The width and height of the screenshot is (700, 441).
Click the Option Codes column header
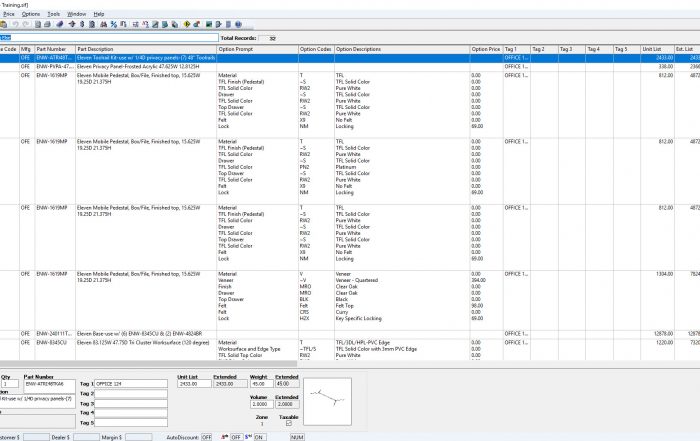pyautogui.click(x=316, y=49)
